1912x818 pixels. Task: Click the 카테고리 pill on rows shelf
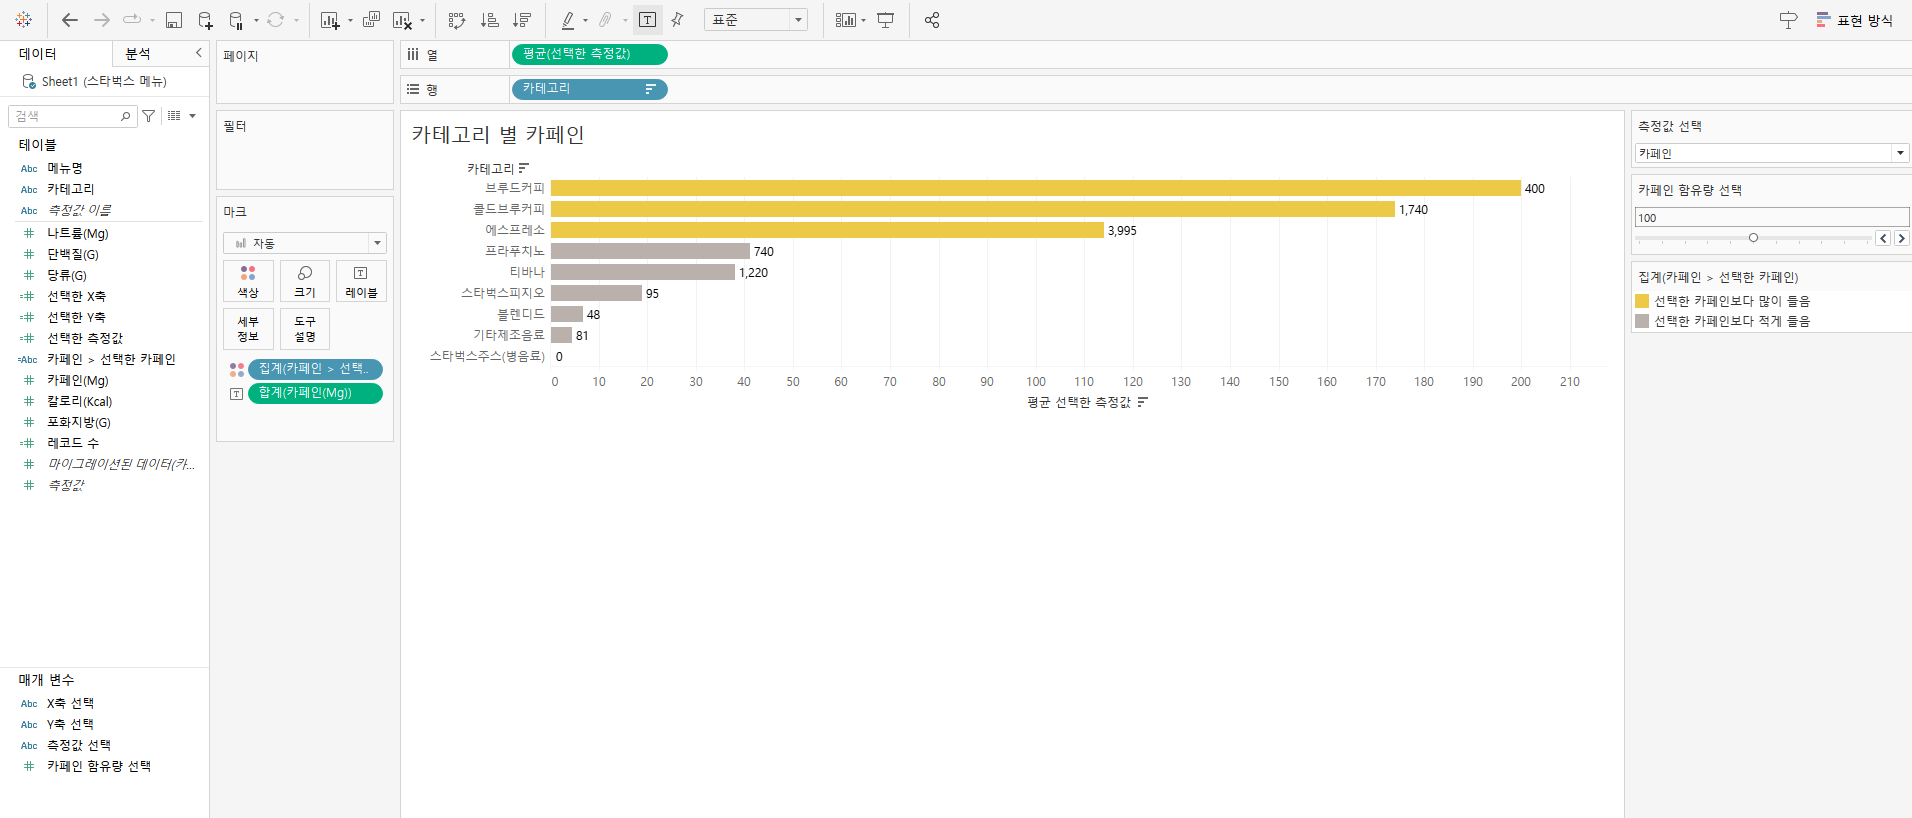[x=589, y=89]
